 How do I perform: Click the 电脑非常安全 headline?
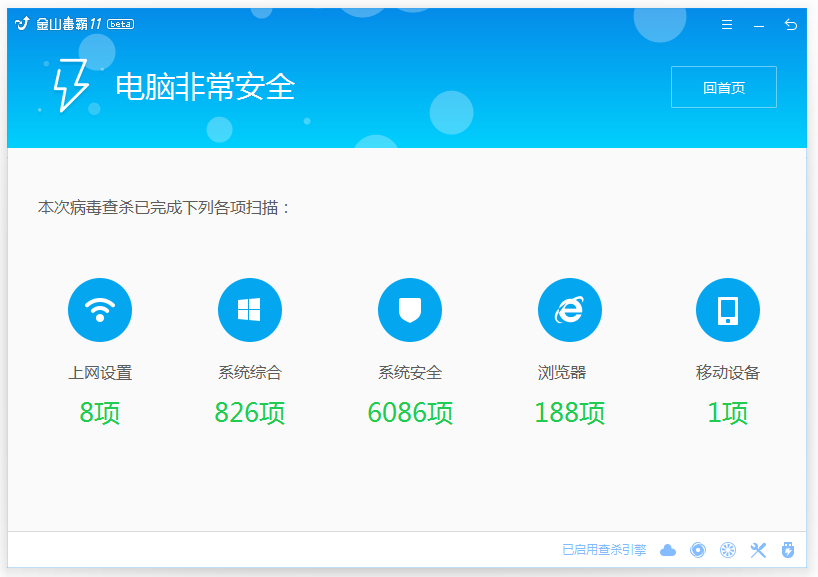point(206,87)
